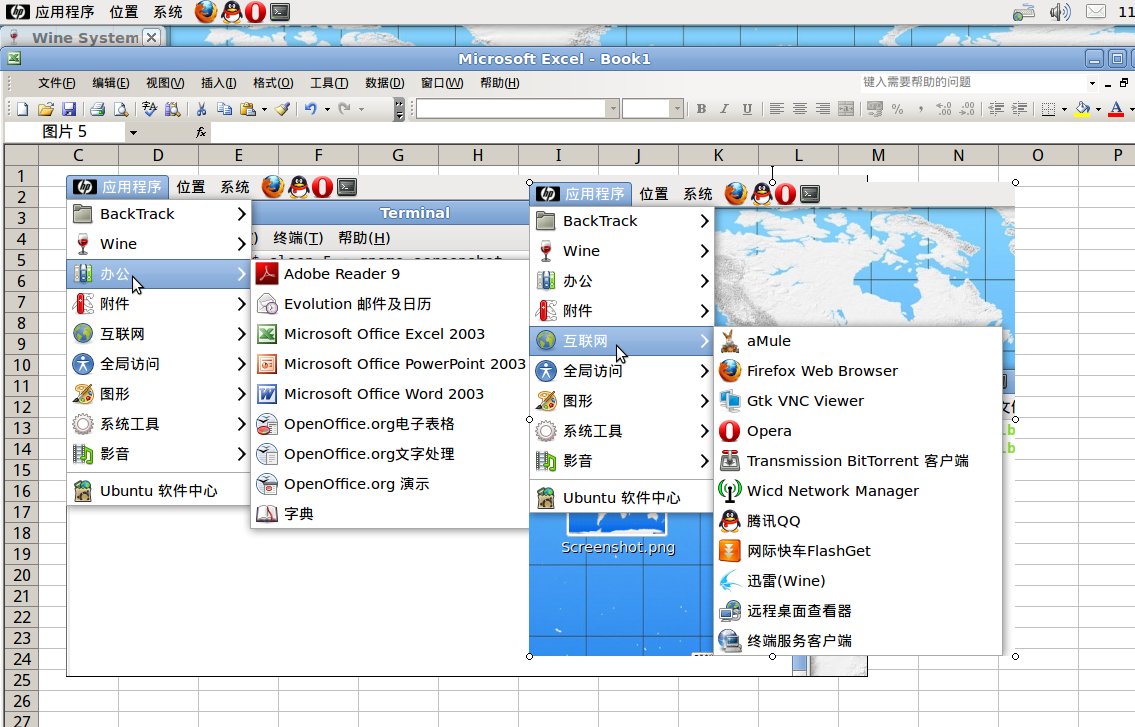Apply Currency style from formatting toolbar

874,109
